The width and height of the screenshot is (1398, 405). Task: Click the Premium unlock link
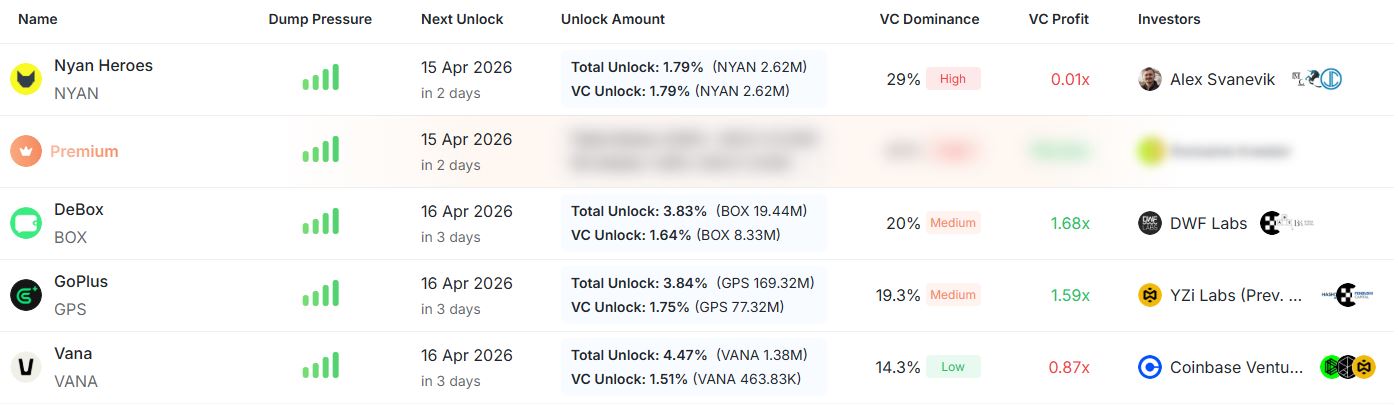coord(84,152)
